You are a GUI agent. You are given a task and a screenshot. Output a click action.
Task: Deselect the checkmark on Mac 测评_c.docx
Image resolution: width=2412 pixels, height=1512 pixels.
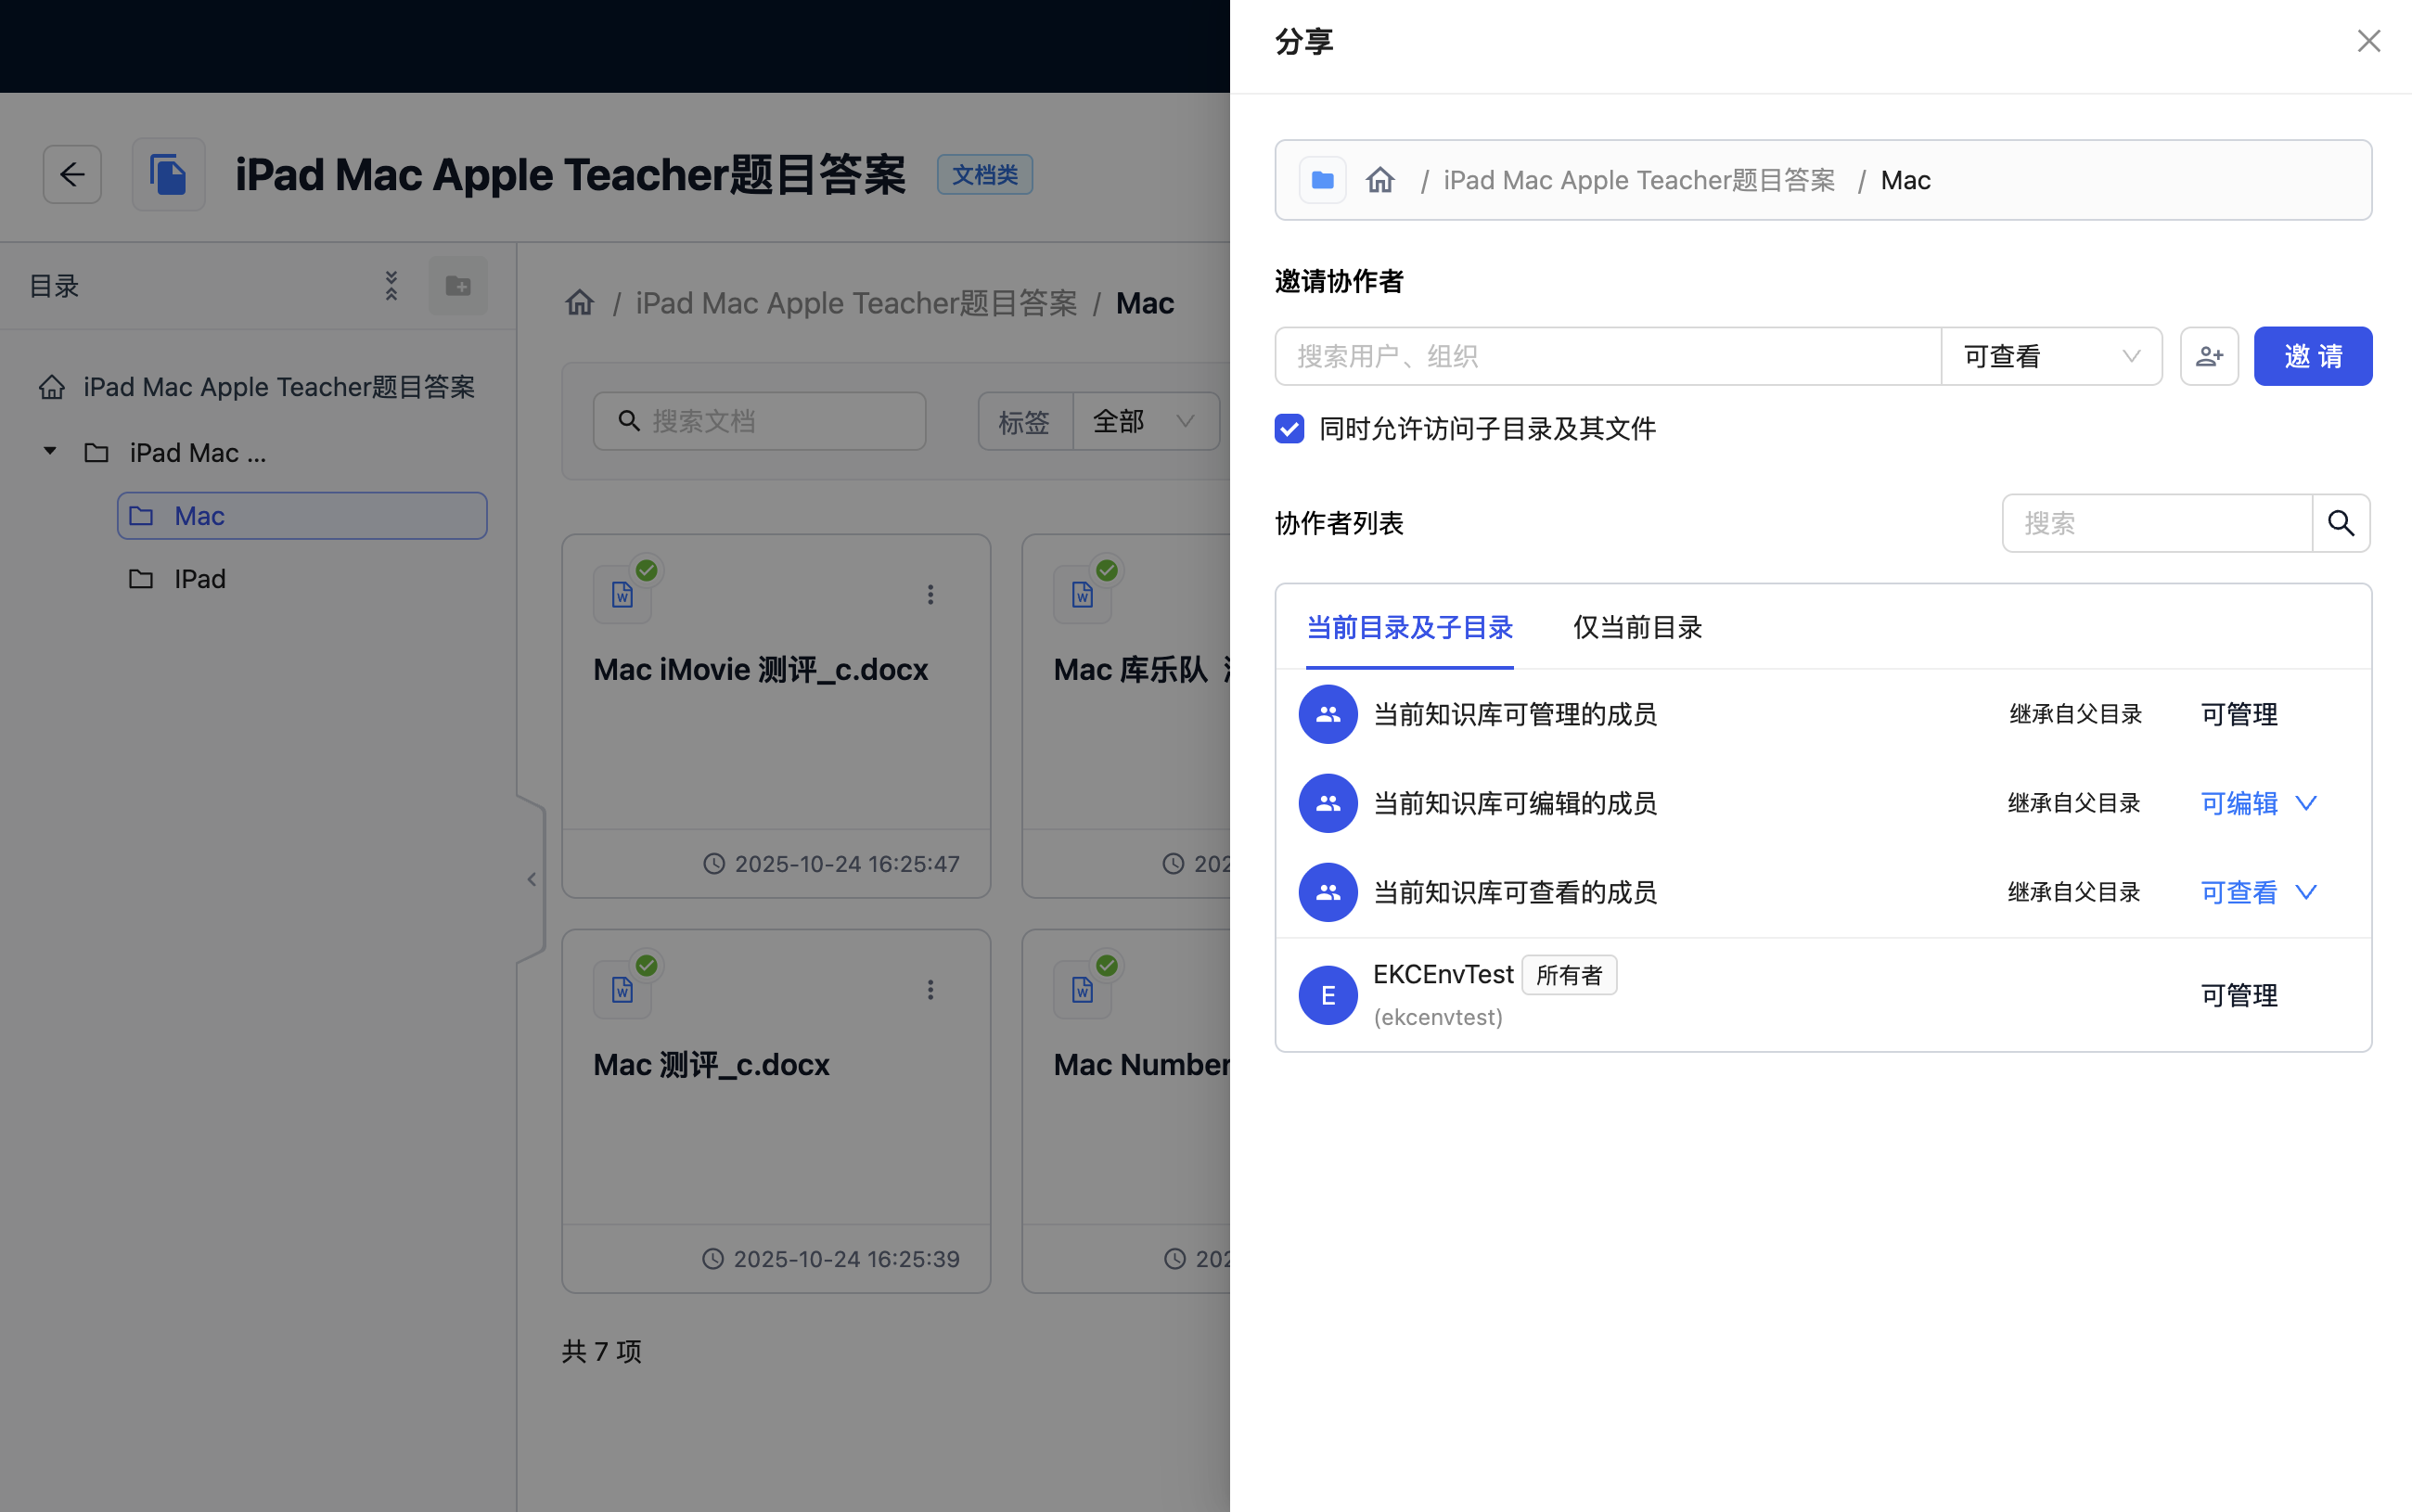[646, 964]
